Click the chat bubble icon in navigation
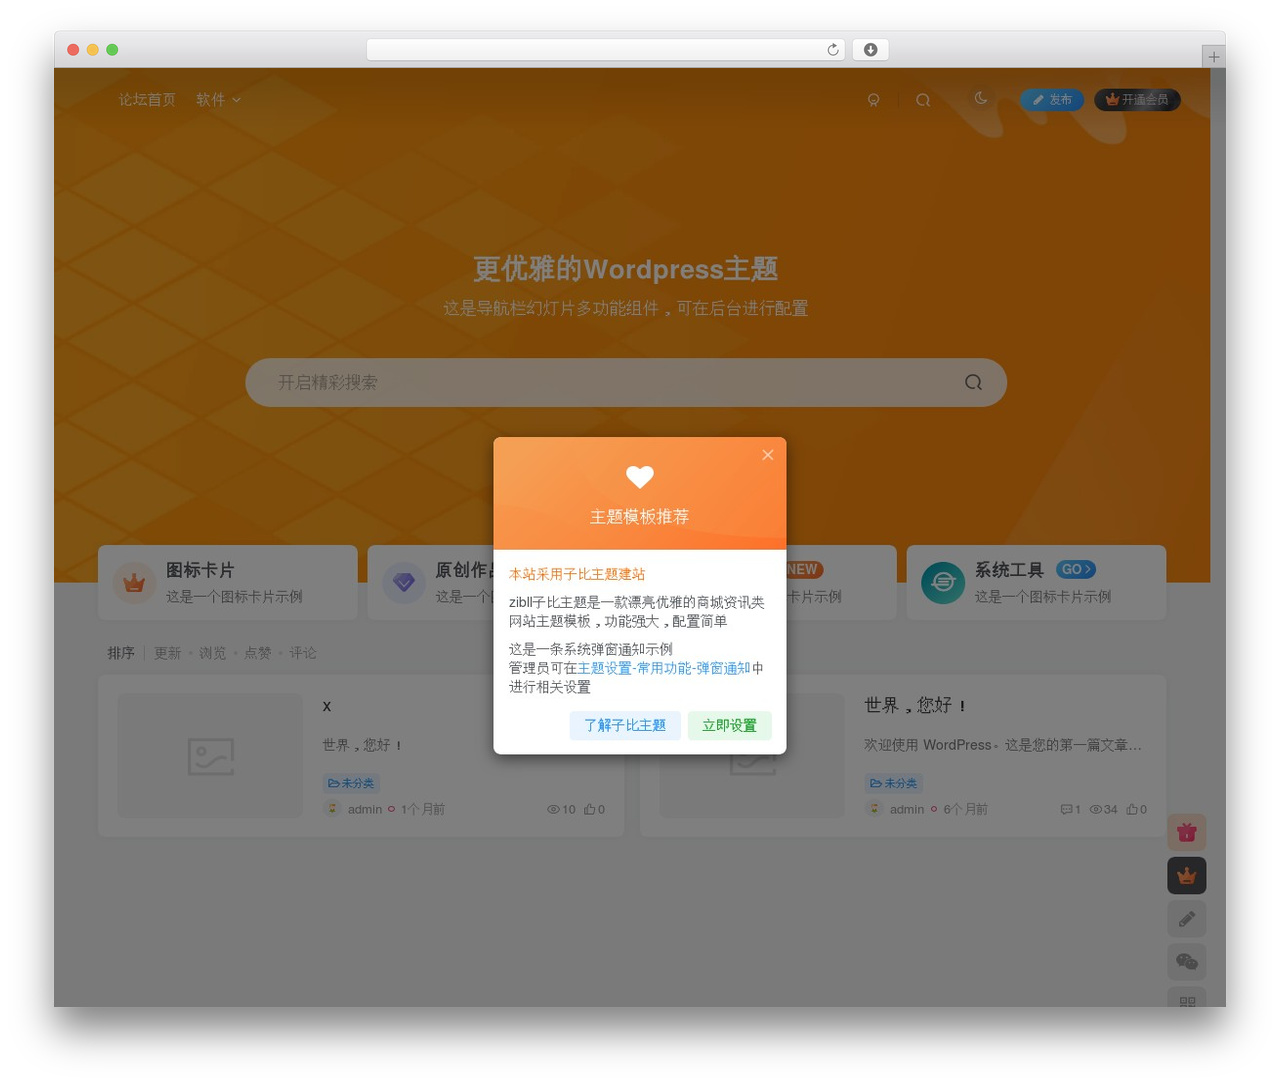This screenshot has height=1084, width=1280. (873, 100)
